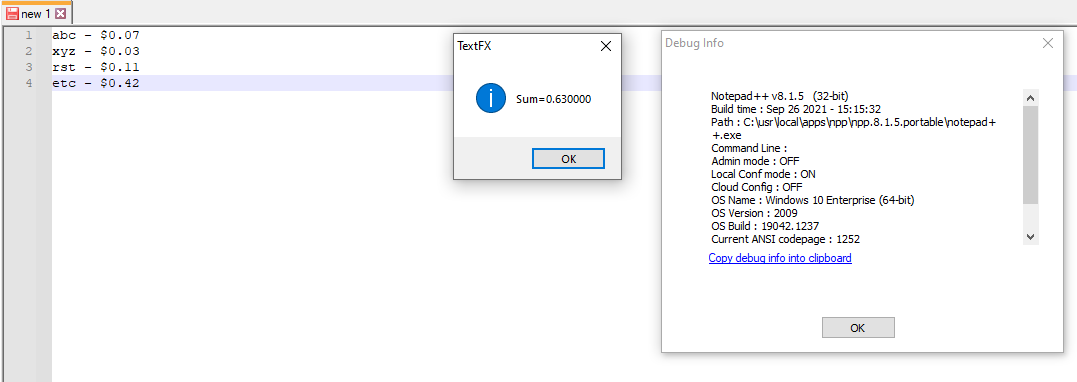Click the 'OS Build : 19042.1237' line

pos(765,226)
